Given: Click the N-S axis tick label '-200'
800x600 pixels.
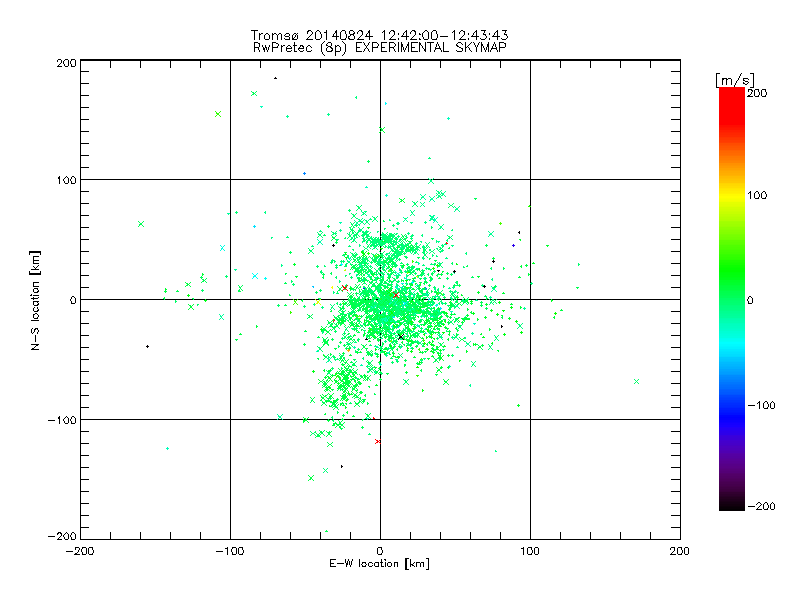Looking at the screenshot, I should [x=62, y=537].
